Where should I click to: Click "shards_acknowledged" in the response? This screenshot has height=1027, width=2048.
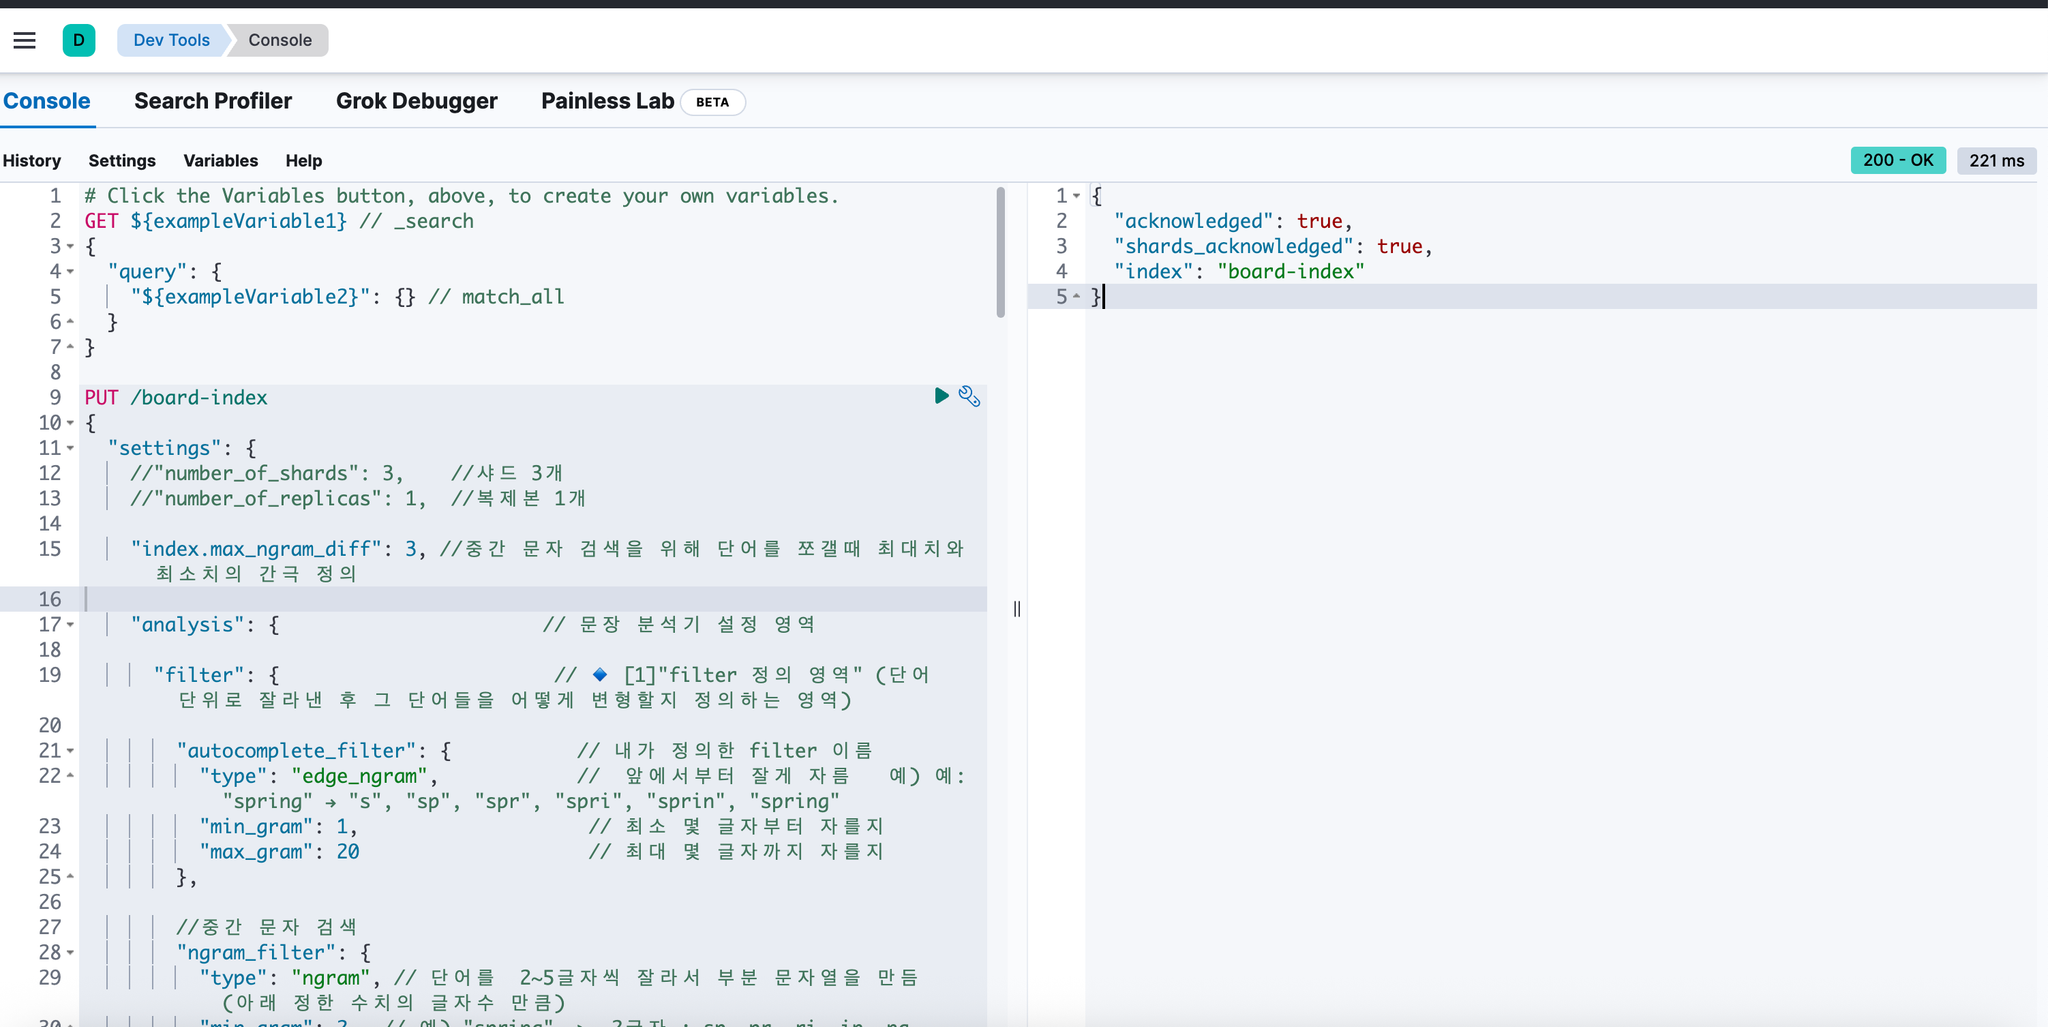pos(1234,246)
